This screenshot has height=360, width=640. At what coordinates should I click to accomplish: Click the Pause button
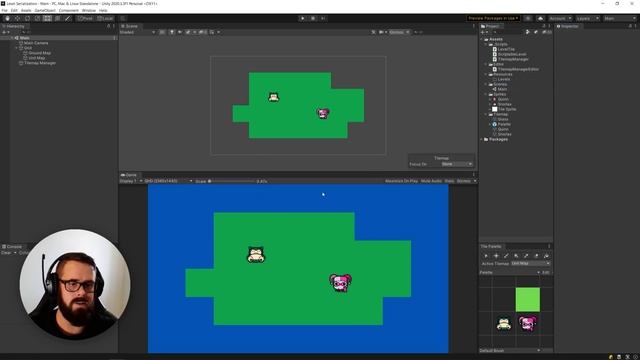pos(313,18)
